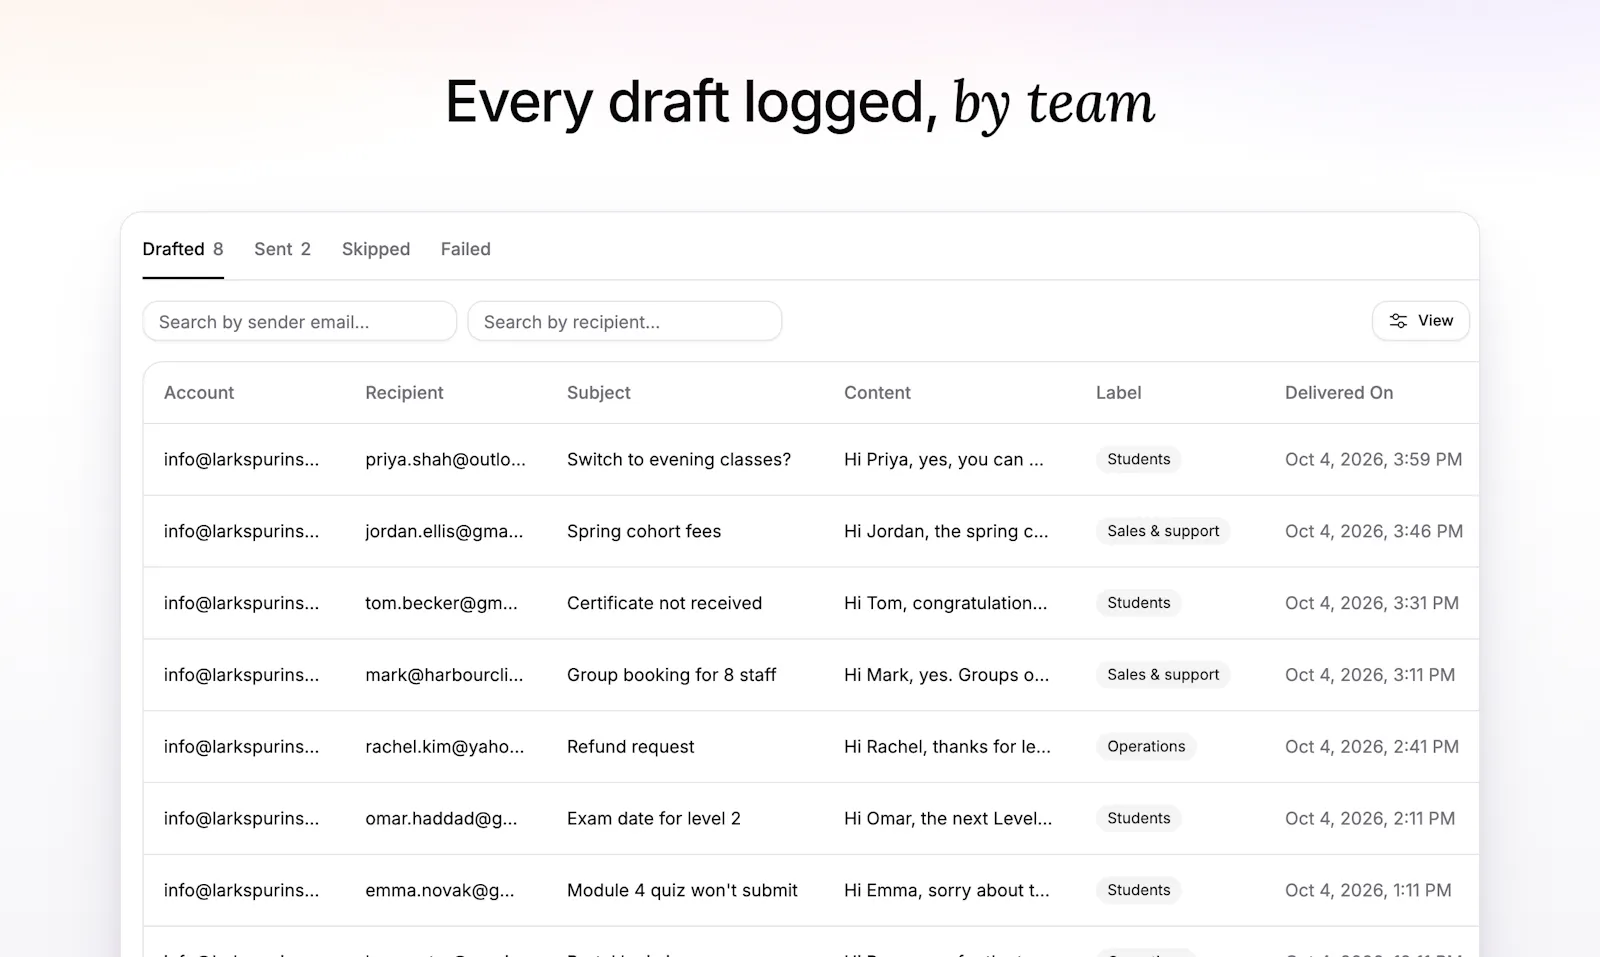Click the Account column header

point(199,393)
